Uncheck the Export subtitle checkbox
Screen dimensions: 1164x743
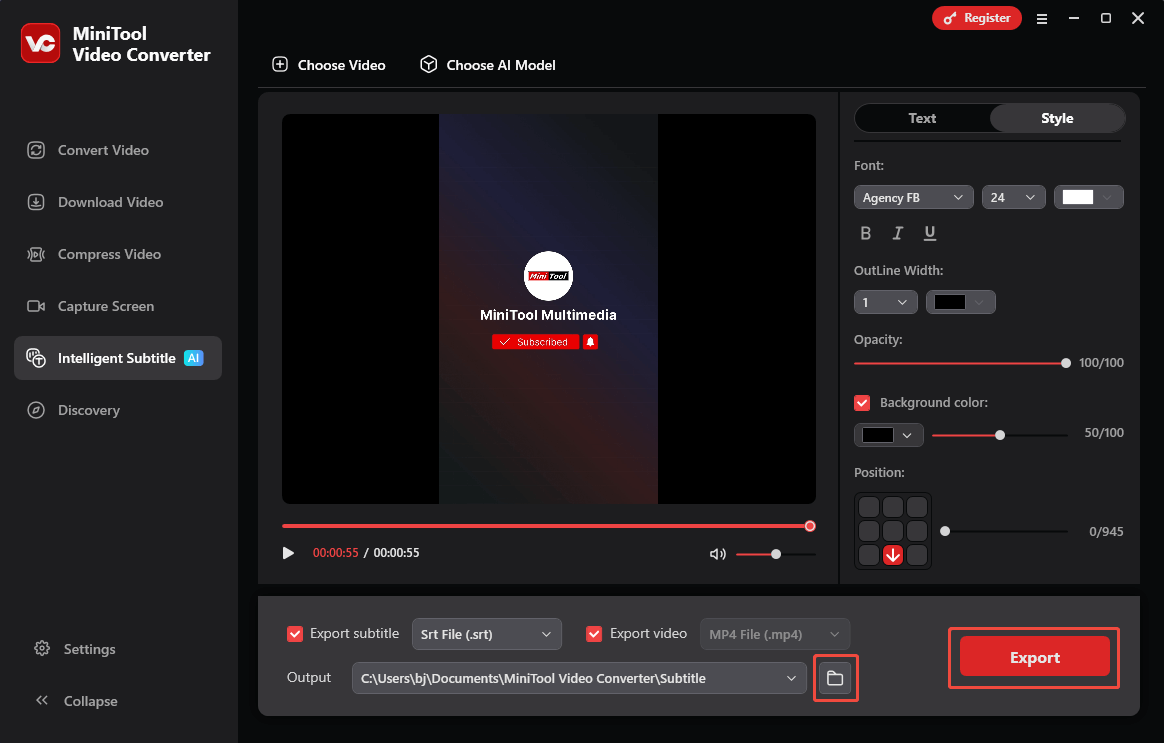click(x=295, y=634)
